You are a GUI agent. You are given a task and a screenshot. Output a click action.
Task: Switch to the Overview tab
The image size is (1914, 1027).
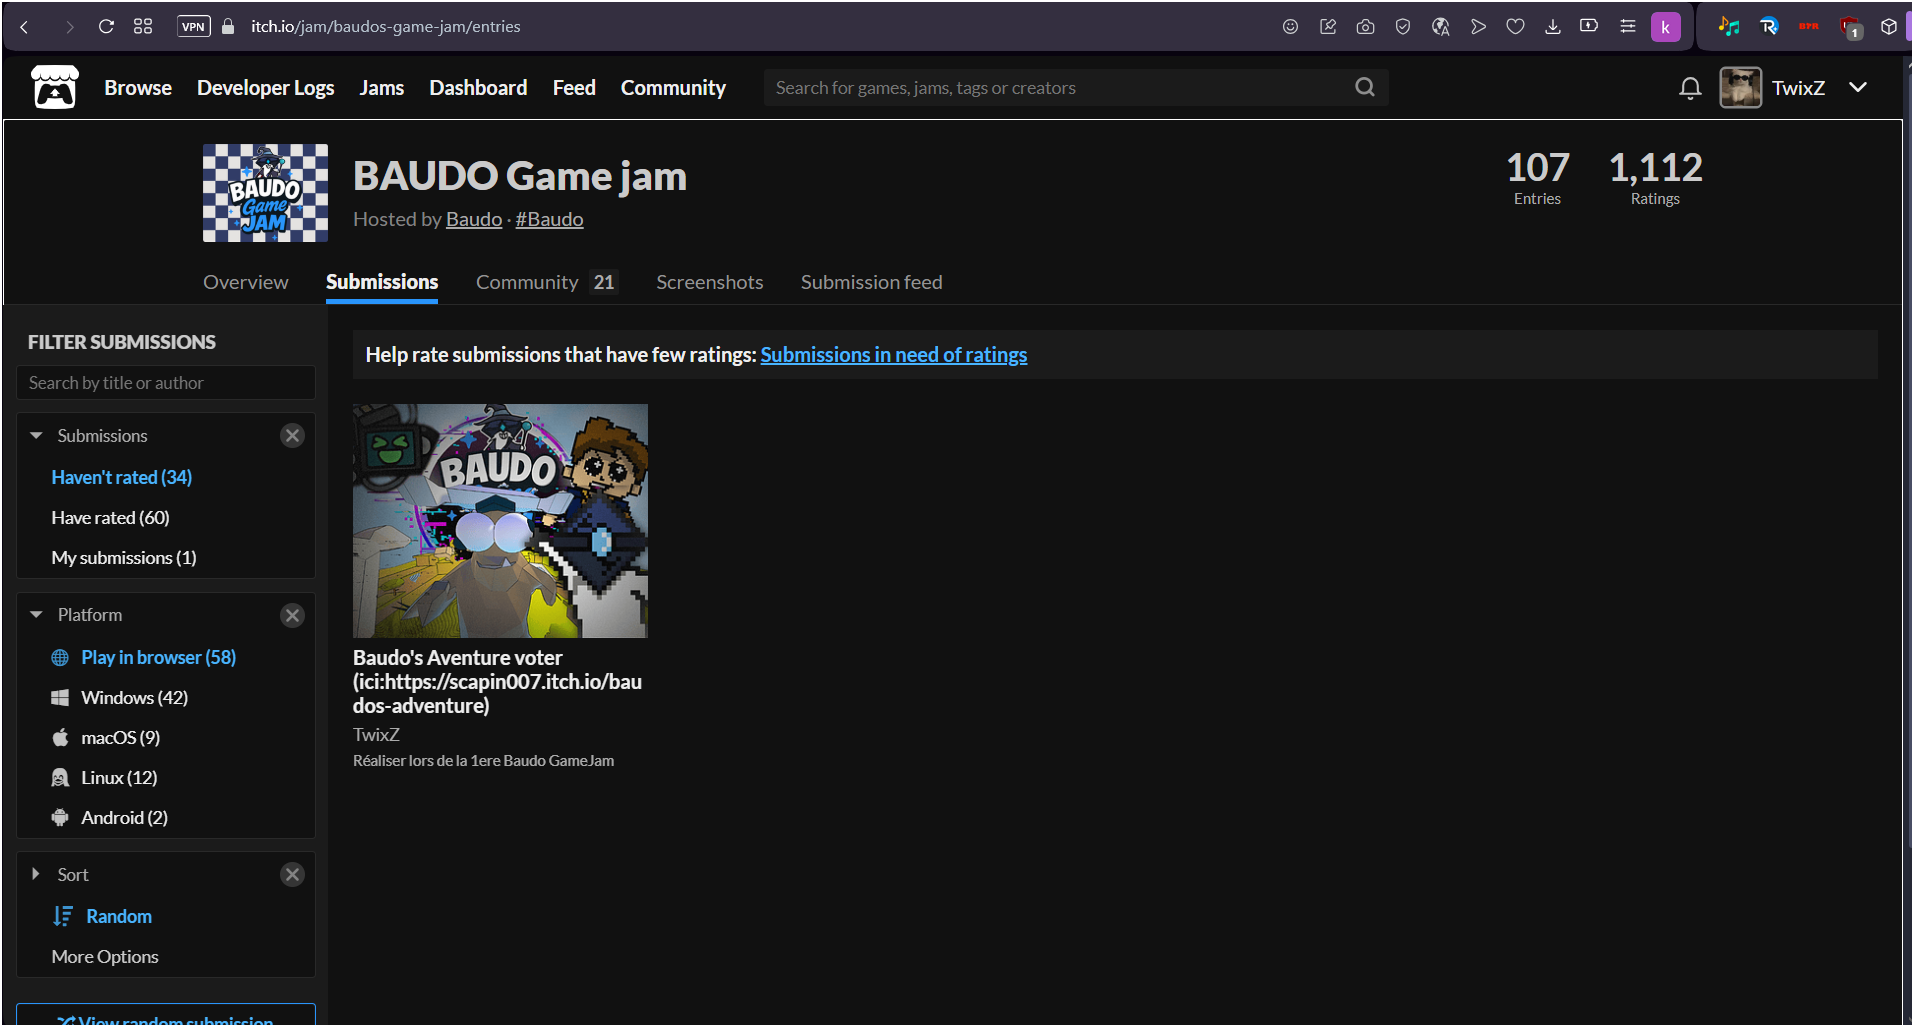(x=246, y=282)
